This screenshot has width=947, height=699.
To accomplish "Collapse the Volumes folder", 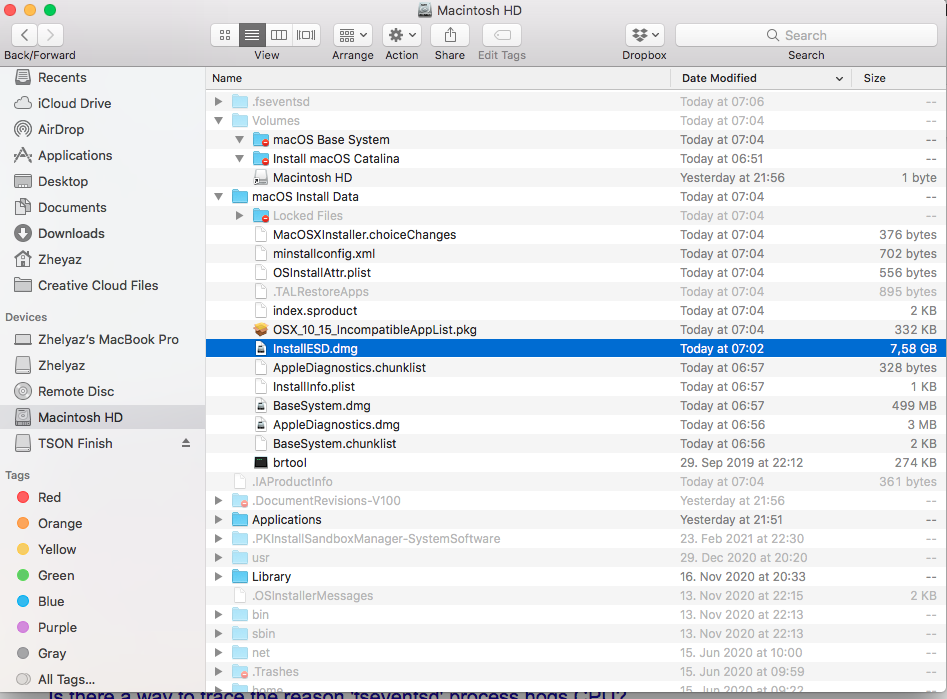I will (x=219, y=120).
